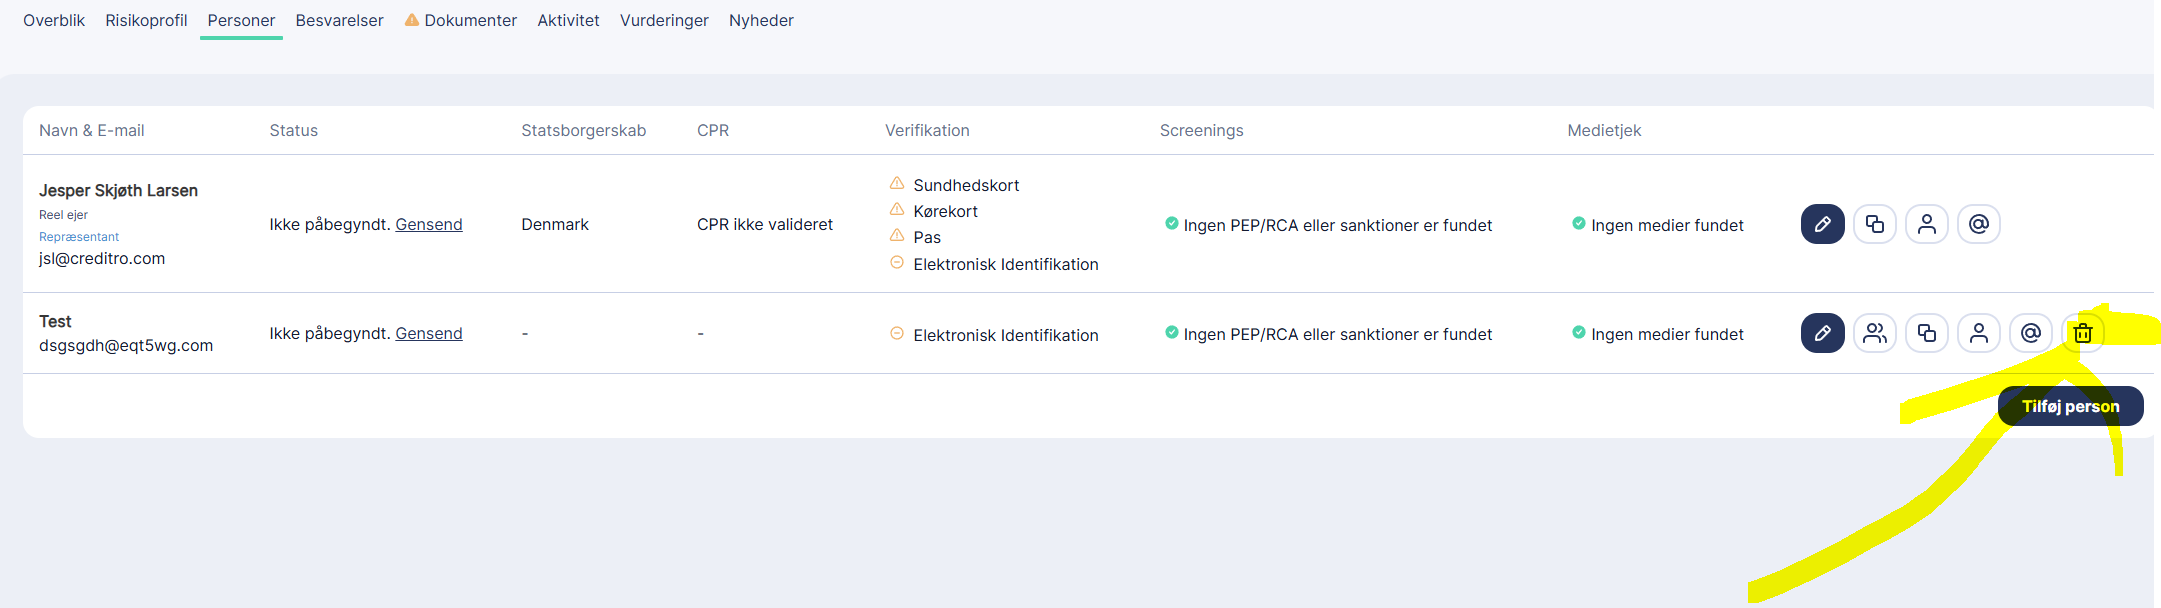The width and height of the screenshot is (2161, 608).
Task: Click the CPR ikke valideret cell
Action: pos(765,224)
